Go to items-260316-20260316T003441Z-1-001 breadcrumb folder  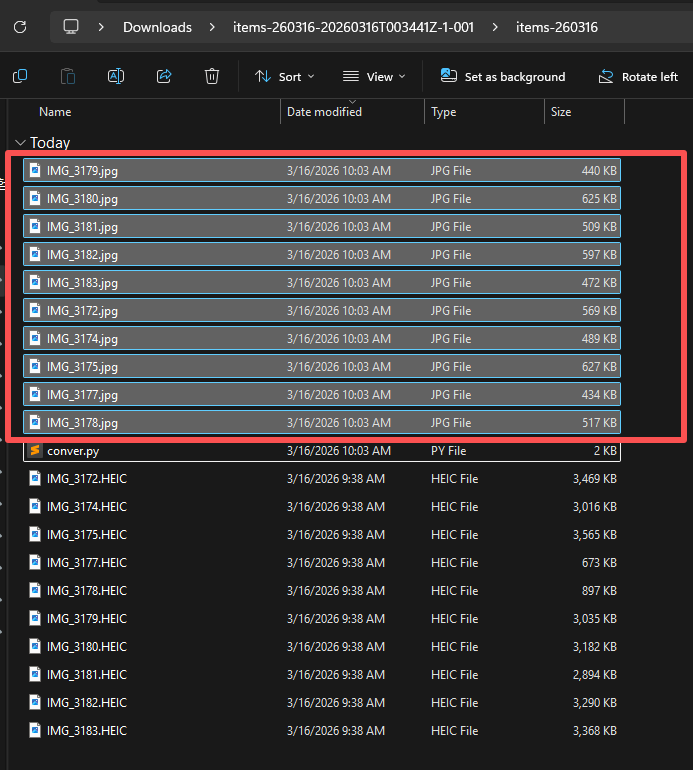pos(353,27)
